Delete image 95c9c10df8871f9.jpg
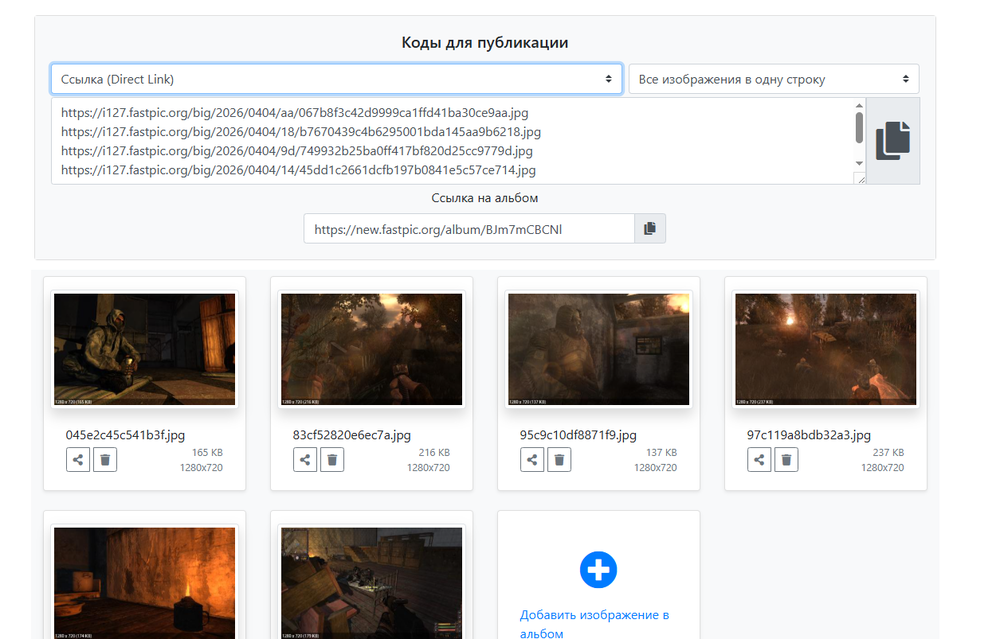 pyautogui.click(x=560, y=459)
